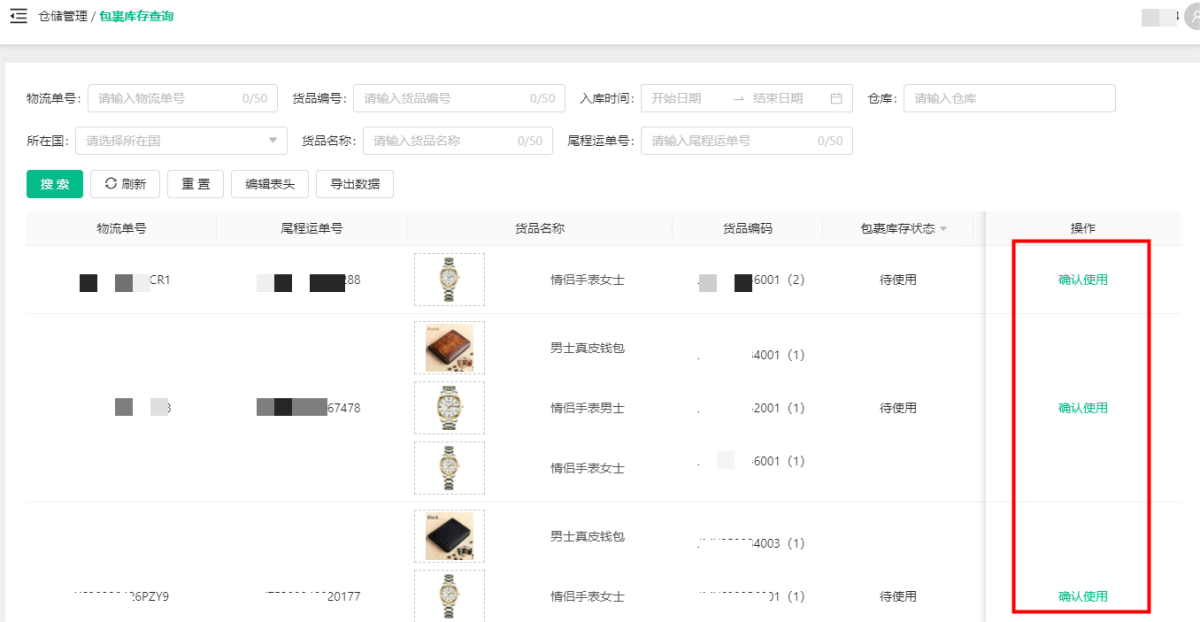Click 确认使用 link in second row

(1083, 408)
